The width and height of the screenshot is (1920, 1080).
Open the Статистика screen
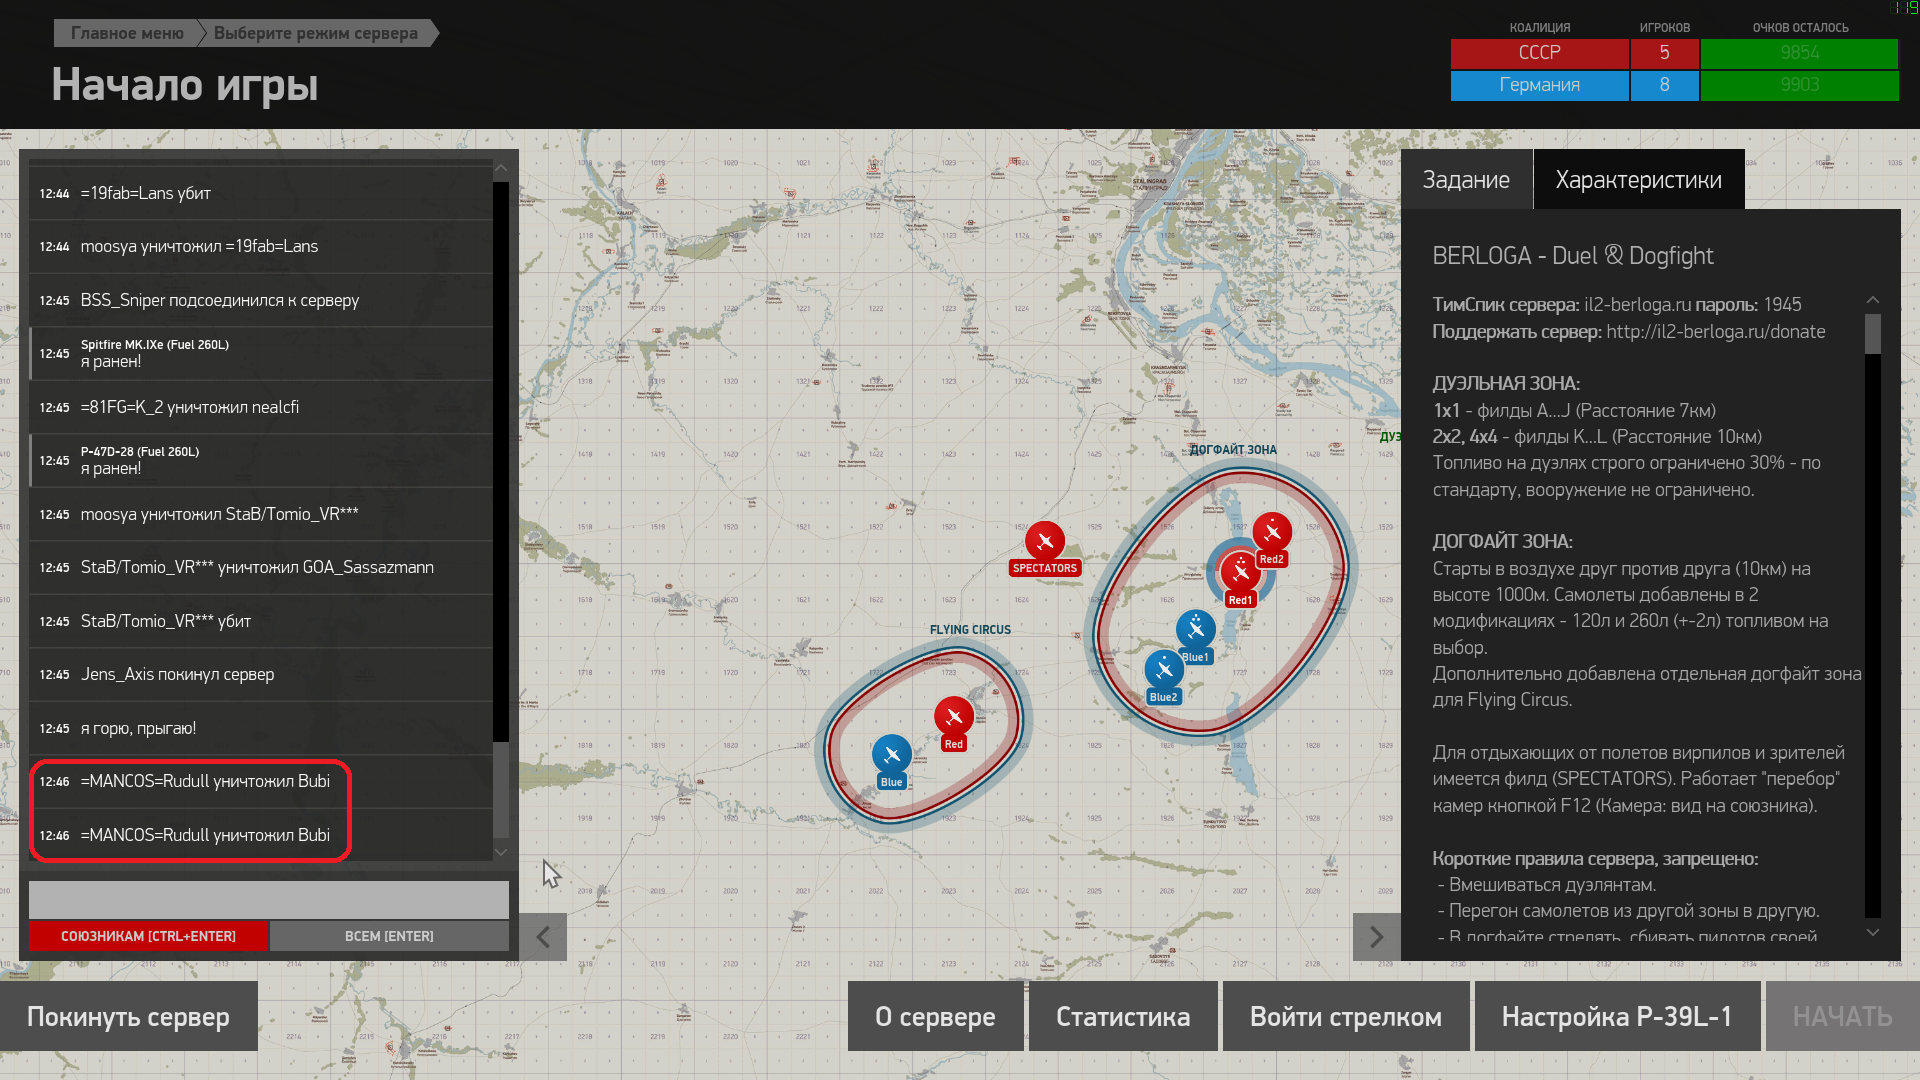tap(1123, 1016)
